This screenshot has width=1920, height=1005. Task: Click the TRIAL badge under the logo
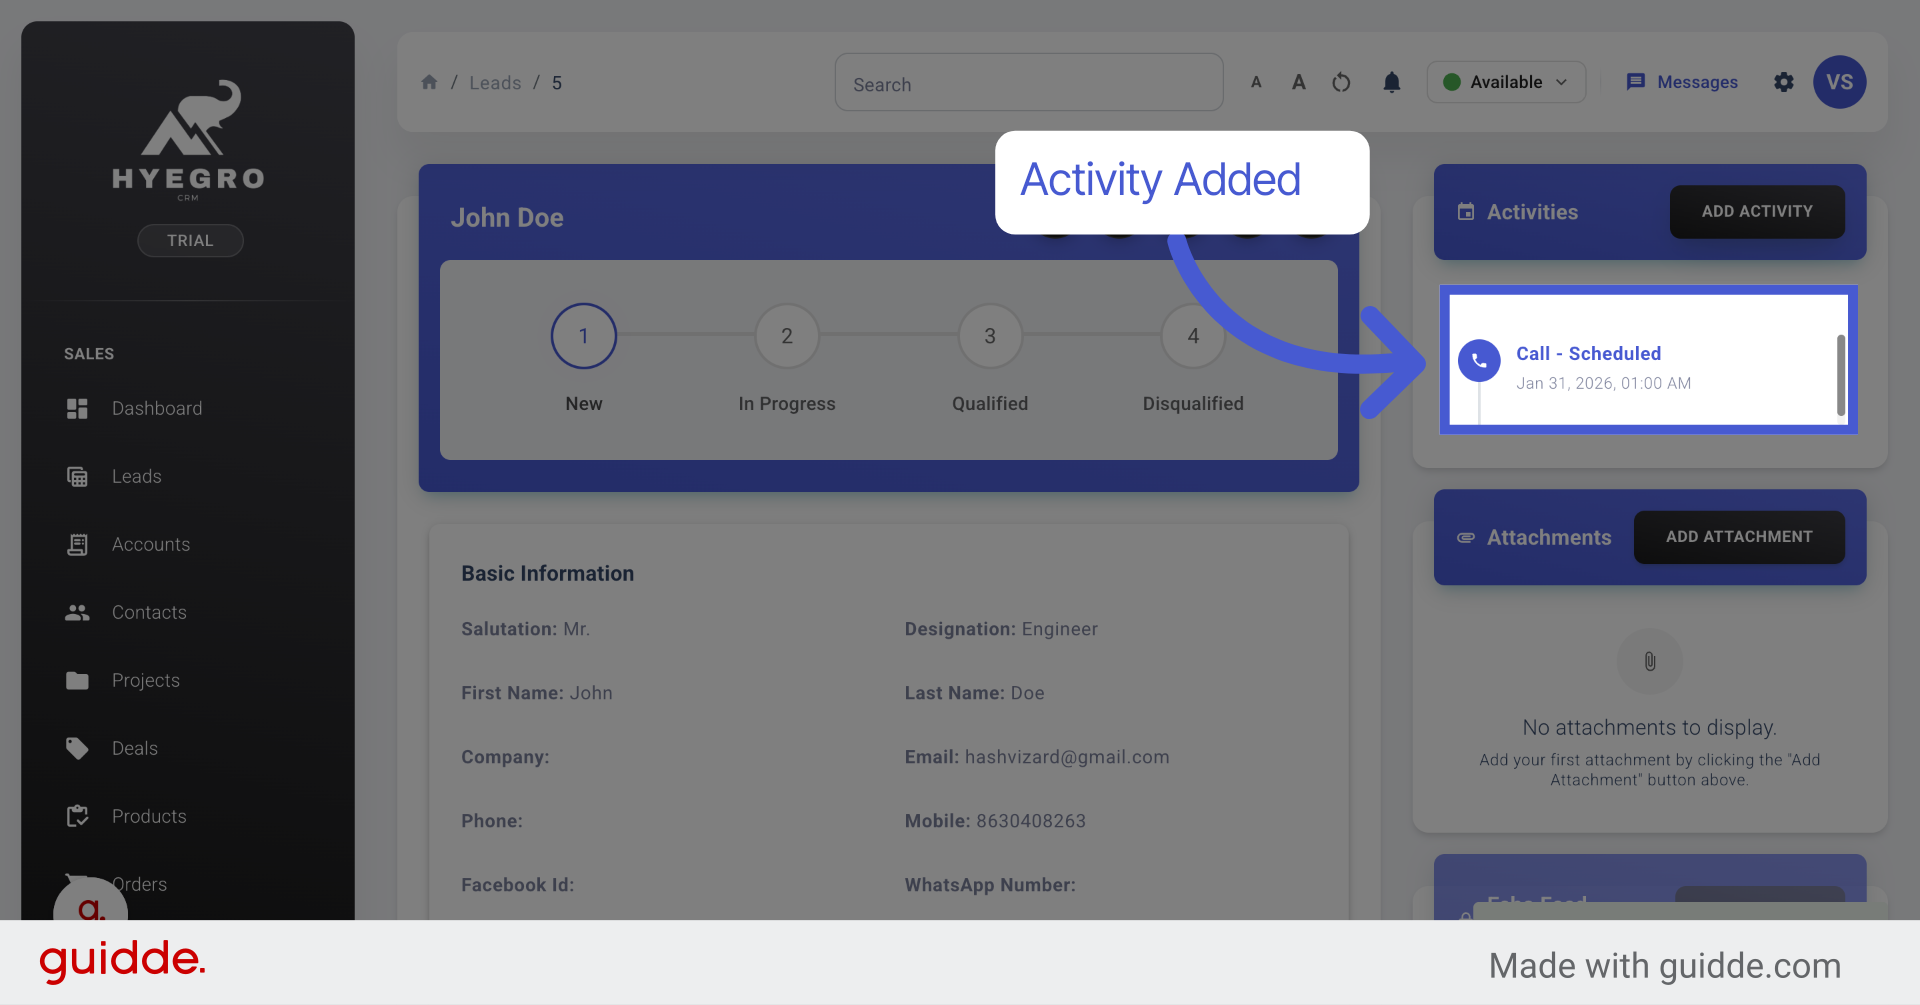click(x=190, y=240)
